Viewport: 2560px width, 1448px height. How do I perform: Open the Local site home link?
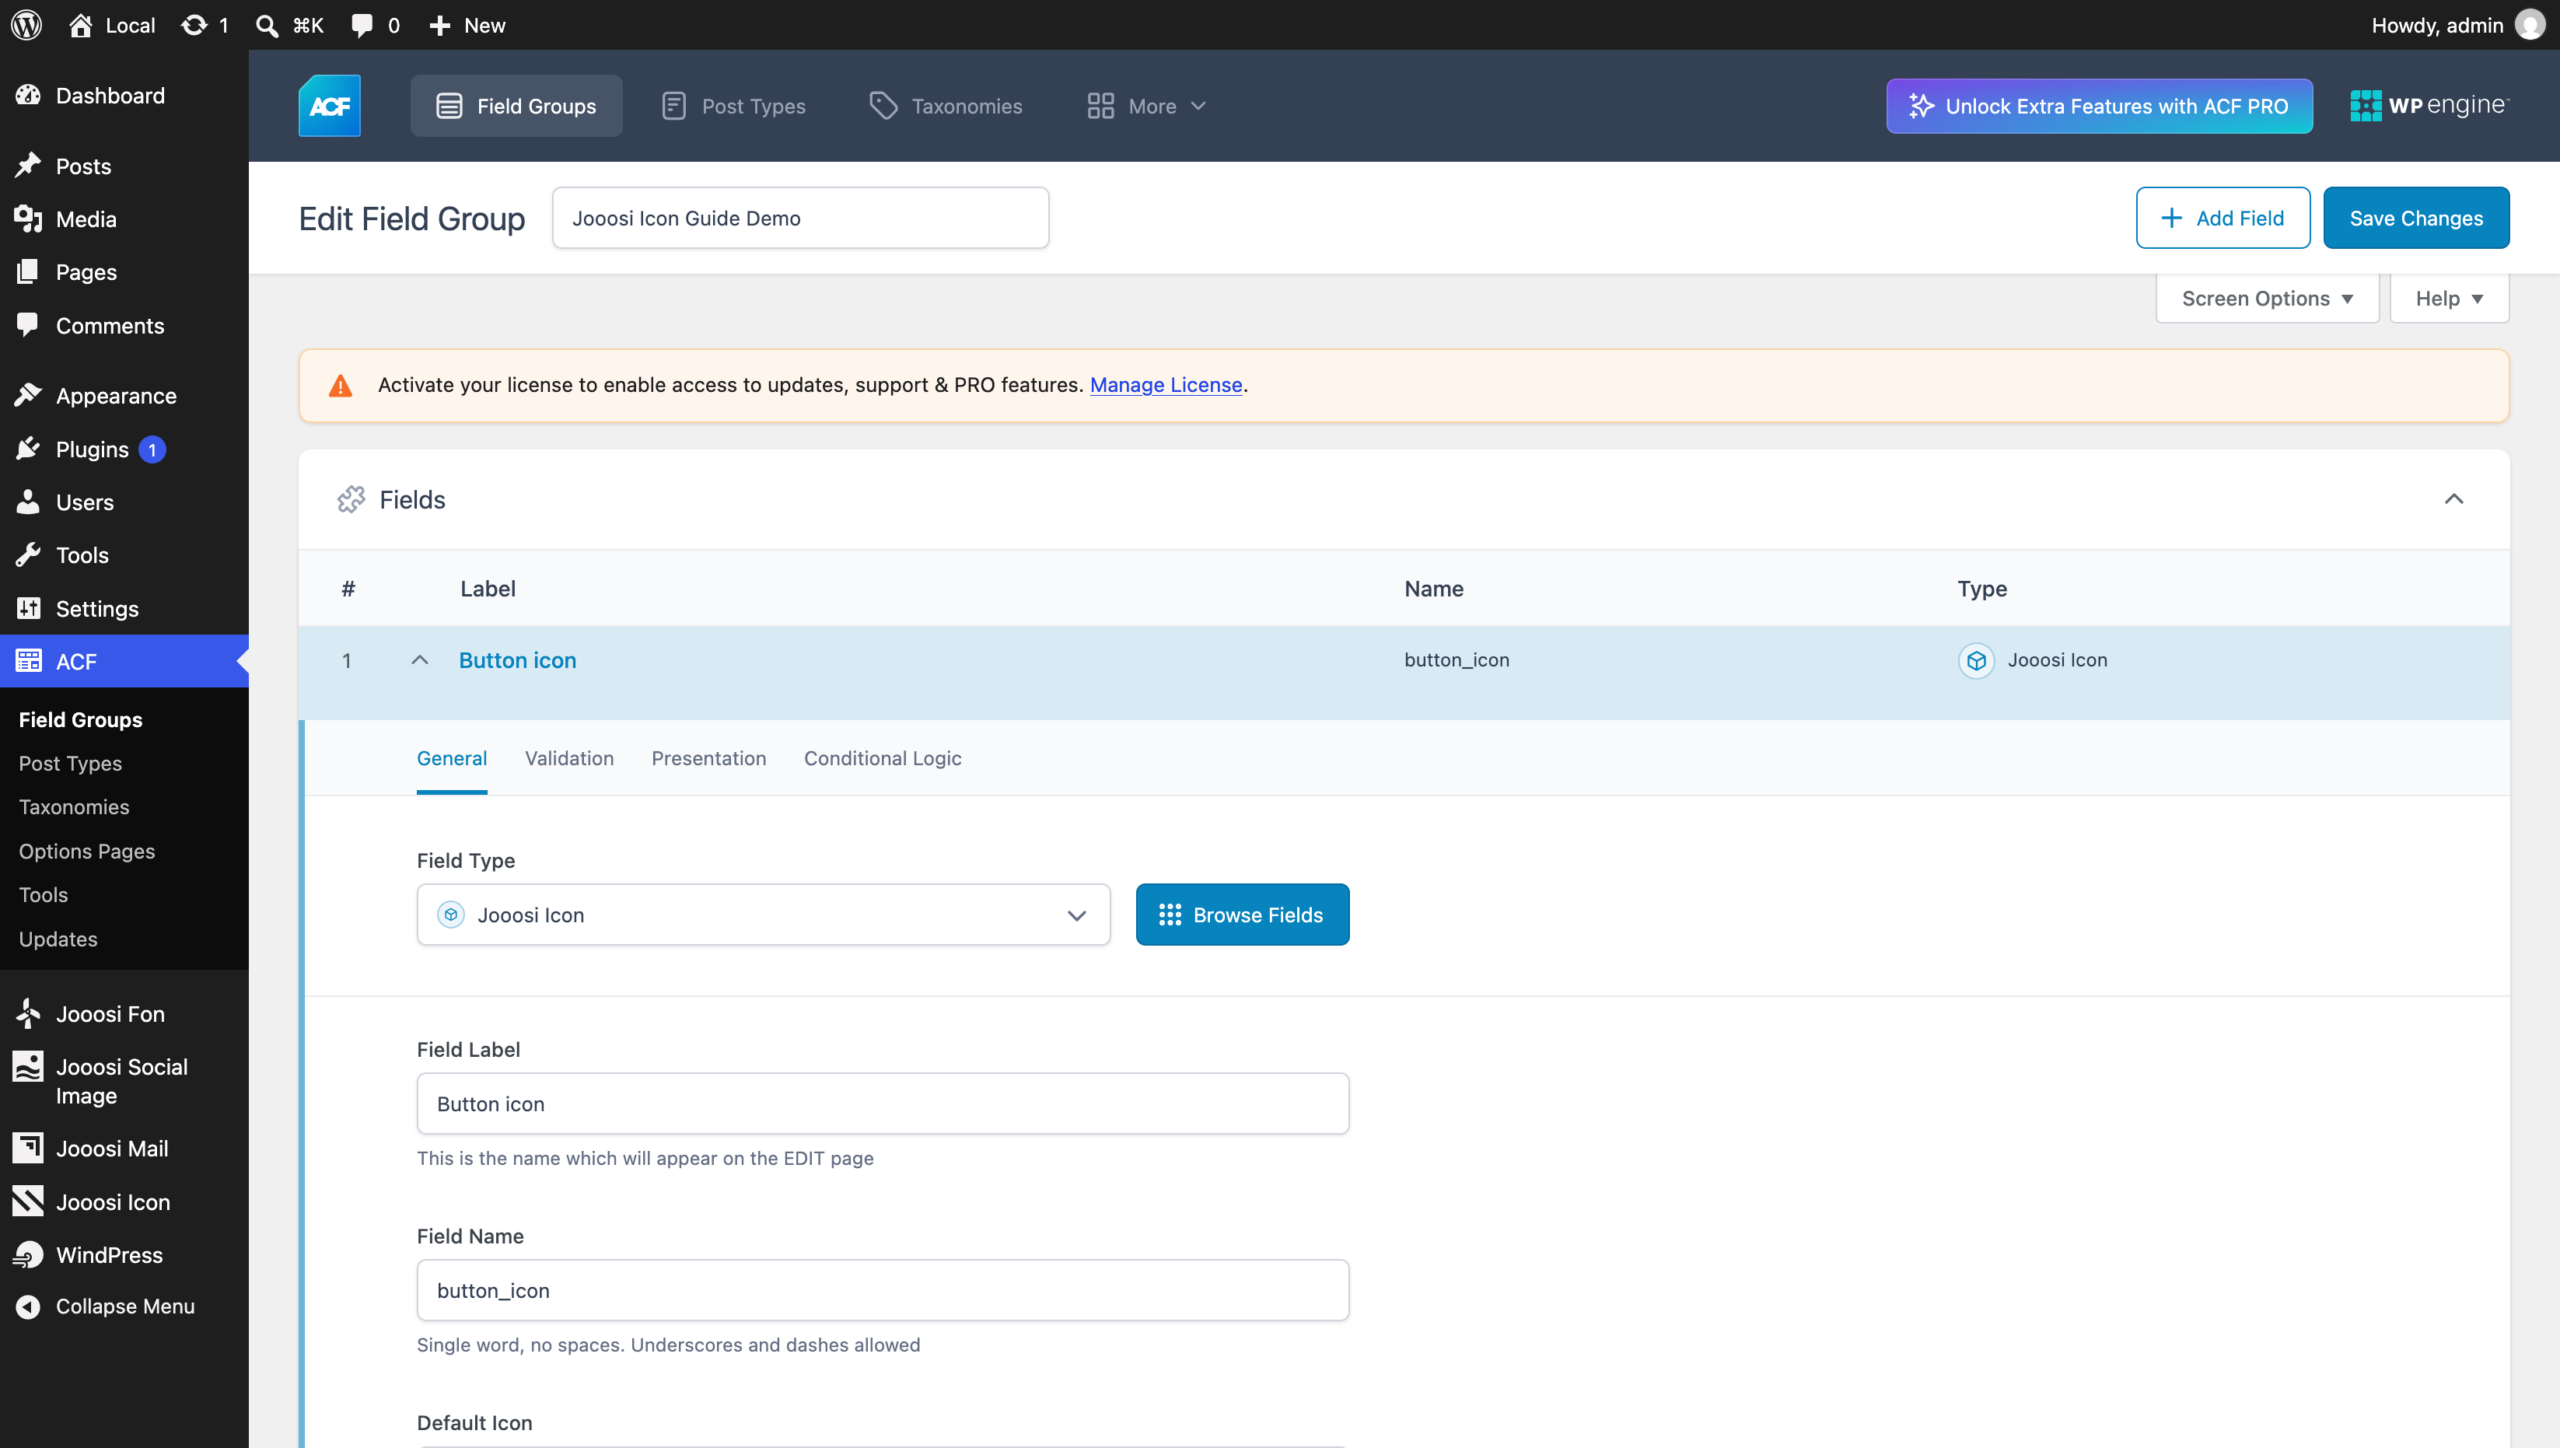pyautogui.click(x=112, y=25)
